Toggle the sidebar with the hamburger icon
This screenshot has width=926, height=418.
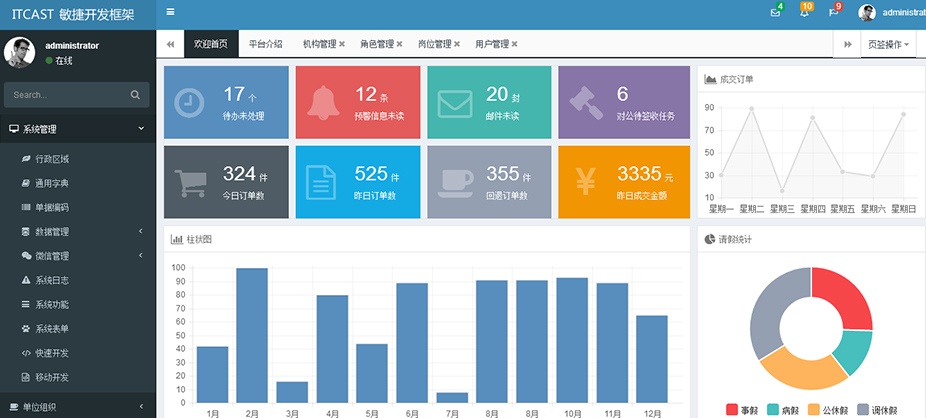tap(170, 12)
